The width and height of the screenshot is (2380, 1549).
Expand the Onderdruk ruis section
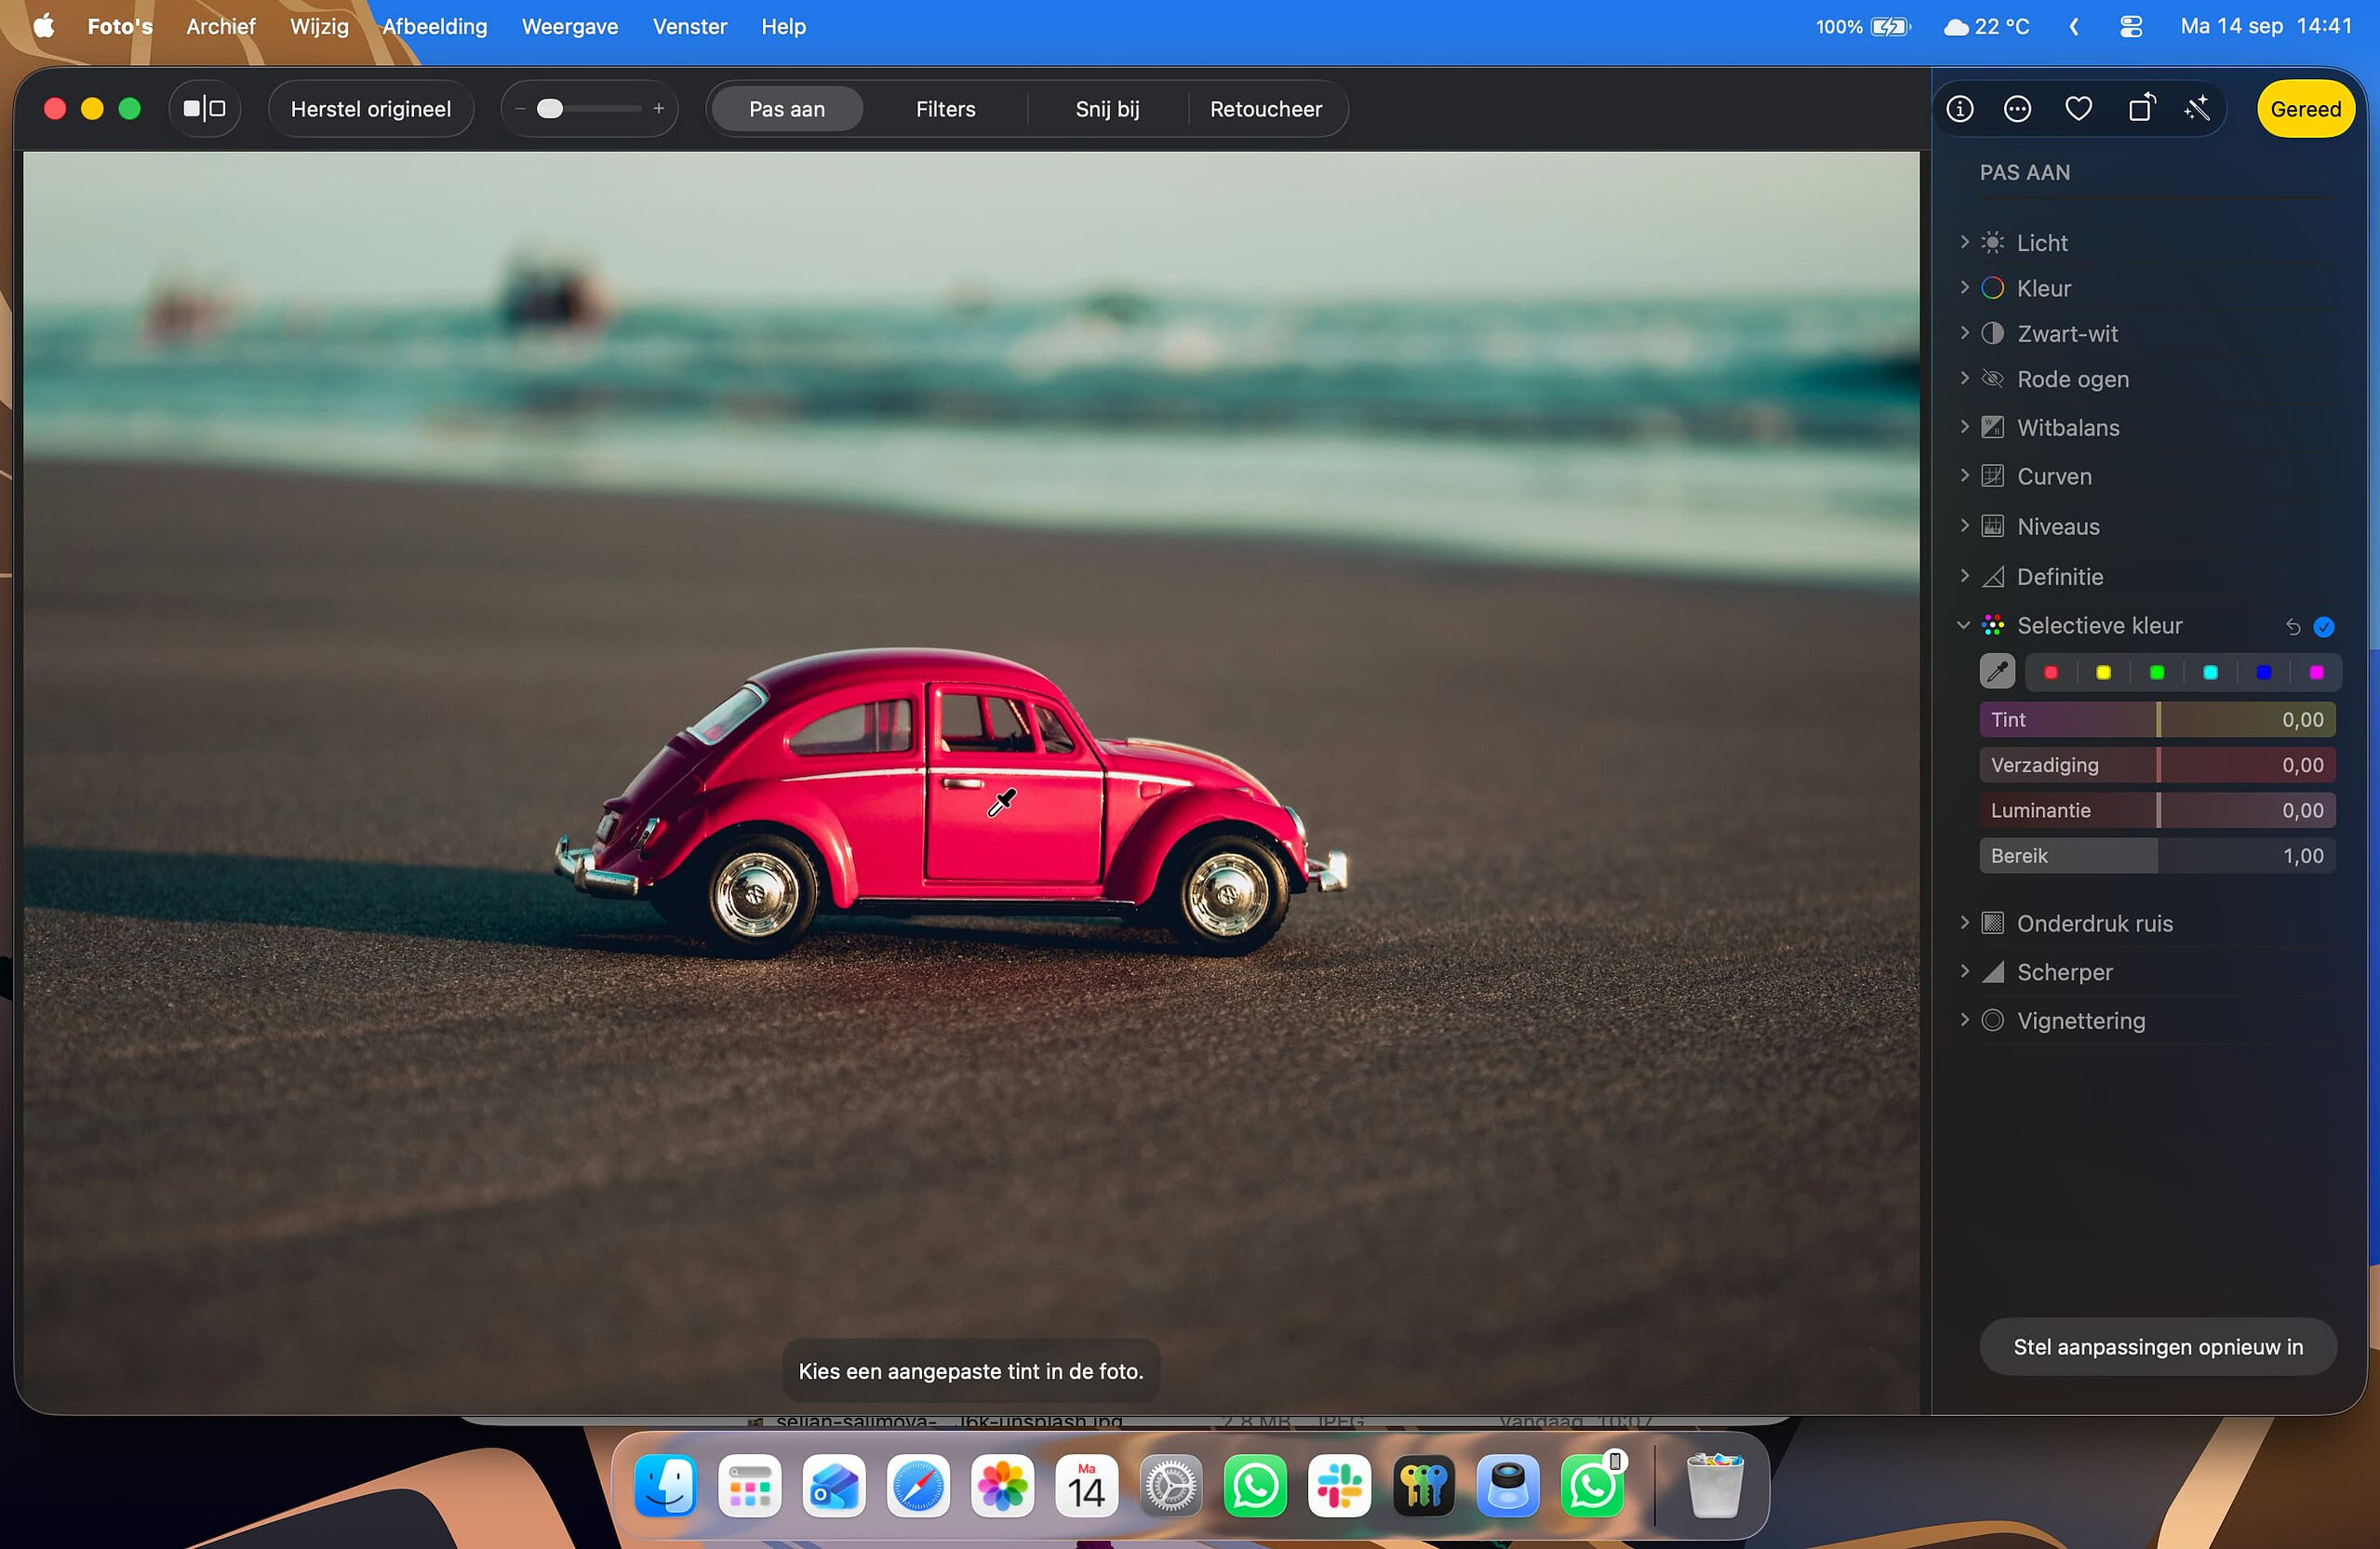click(1964, 922)
